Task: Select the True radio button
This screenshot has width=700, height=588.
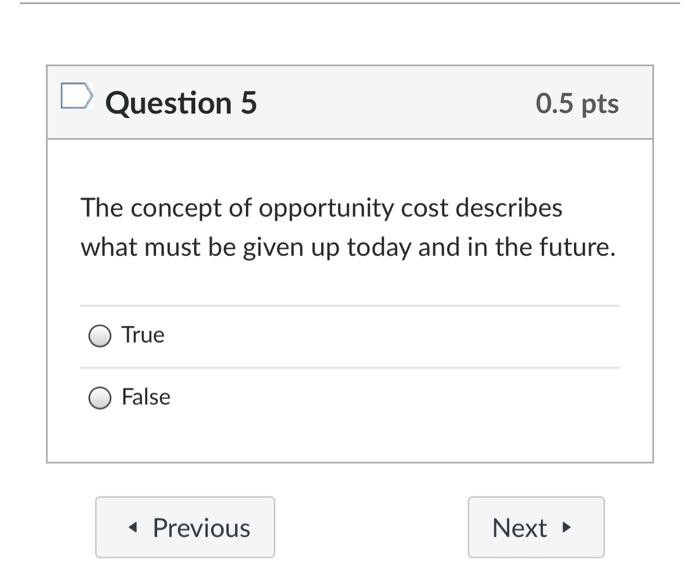Action: coord(100,336)
